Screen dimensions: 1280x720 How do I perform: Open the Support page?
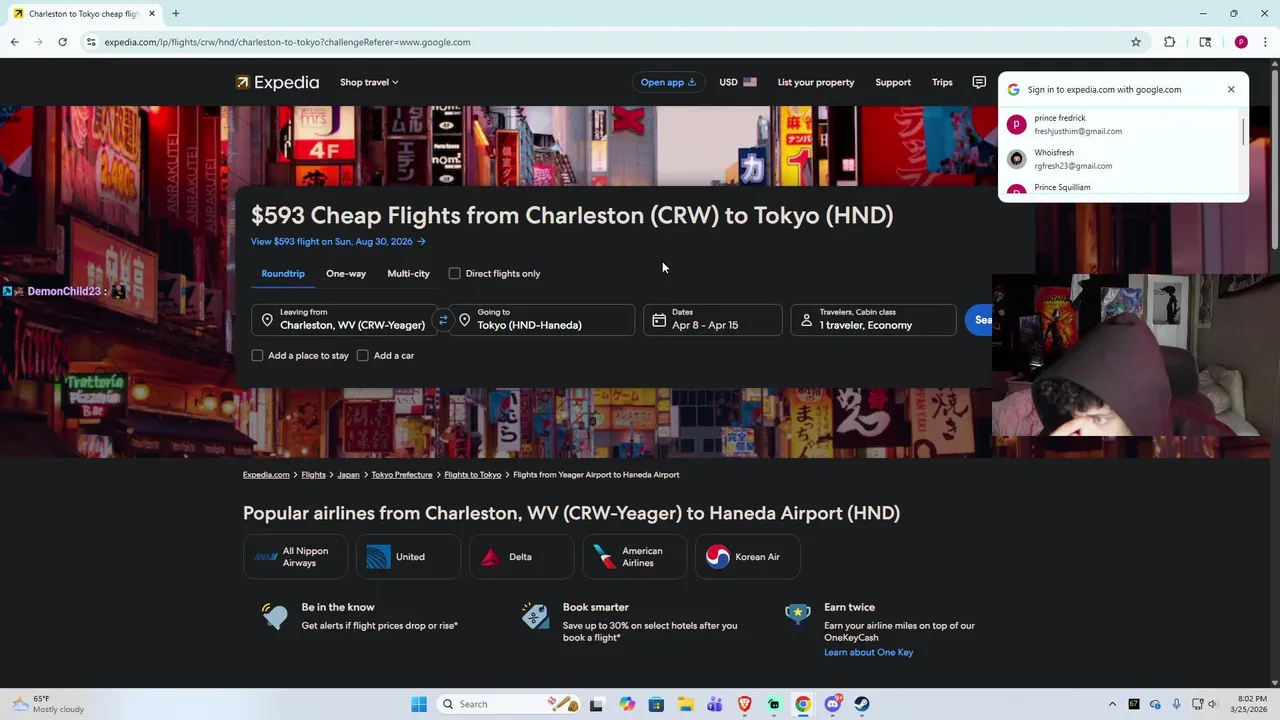893,82
